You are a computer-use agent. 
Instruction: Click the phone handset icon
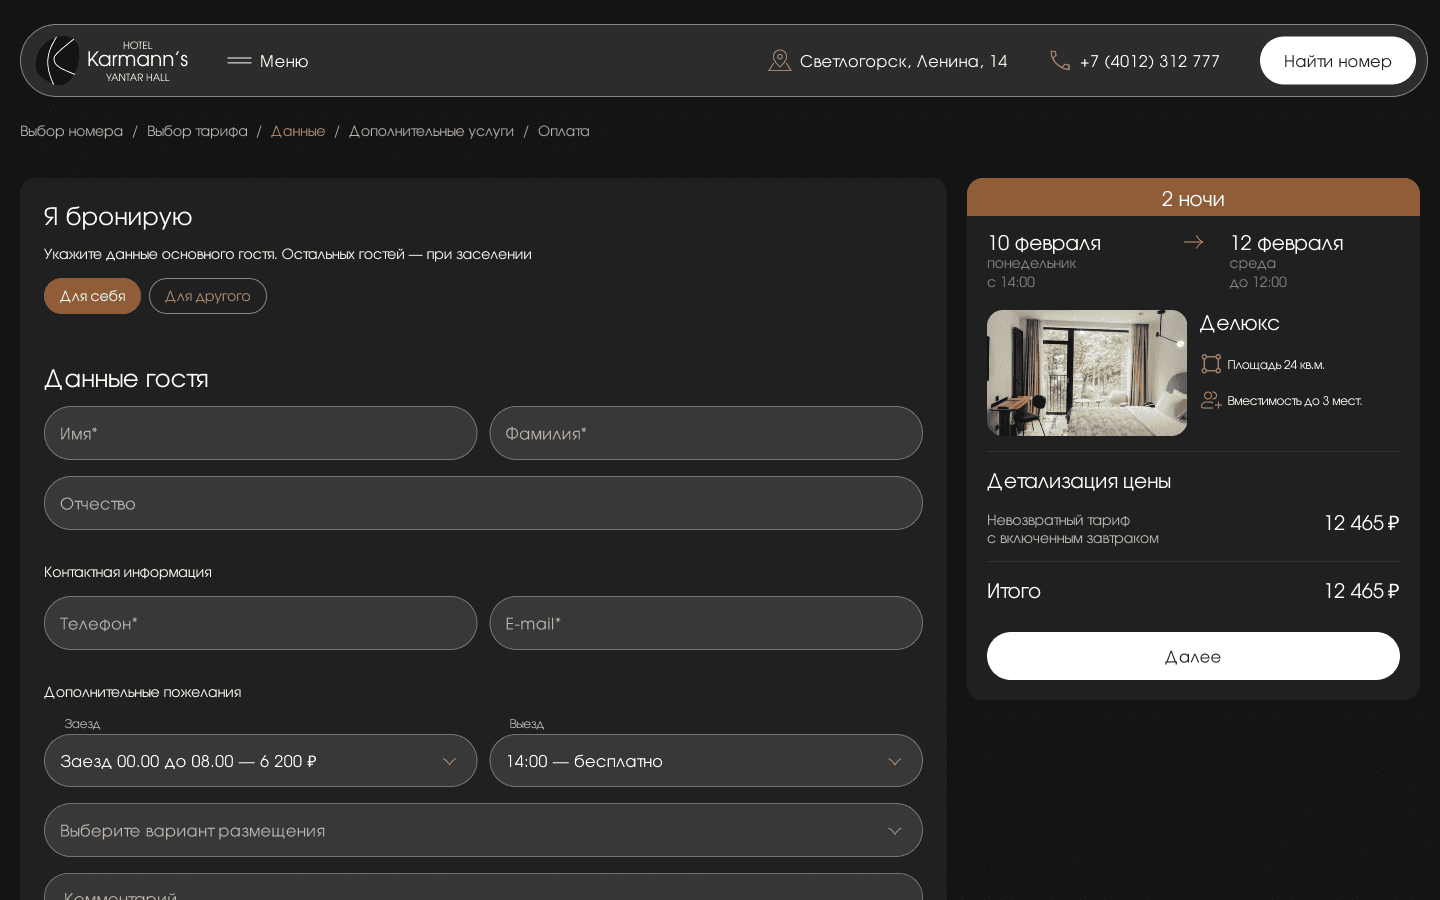point(1059,61)
